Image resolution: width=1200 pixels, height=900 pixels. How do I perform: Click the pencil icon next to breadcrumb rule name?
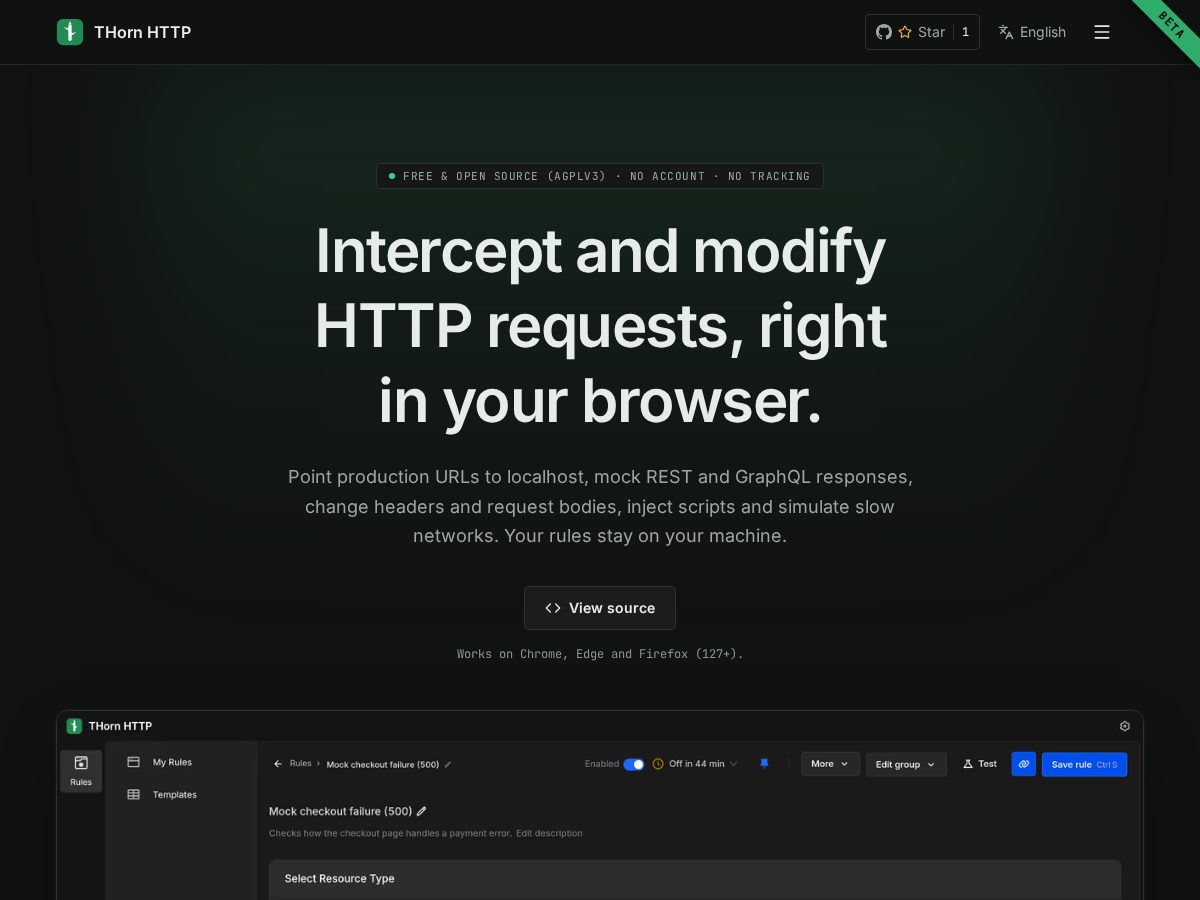point(448,765)
